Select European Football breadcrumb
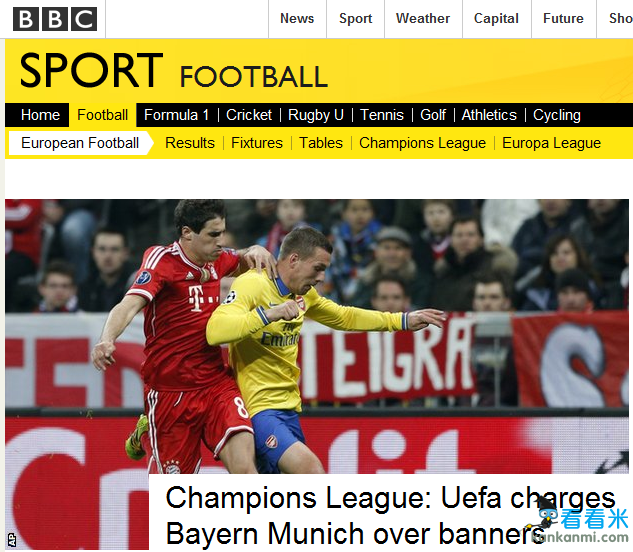The height and width of the screenshot is (552, 633). click(80, 143)
